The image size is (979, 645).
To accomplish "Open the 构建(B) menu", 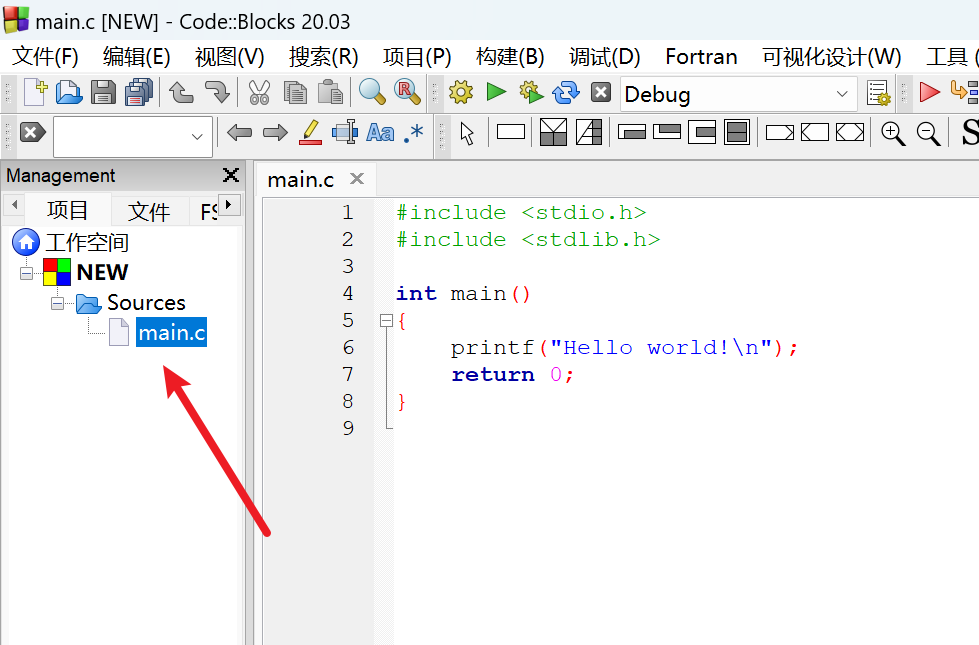I will pos(509,57).
